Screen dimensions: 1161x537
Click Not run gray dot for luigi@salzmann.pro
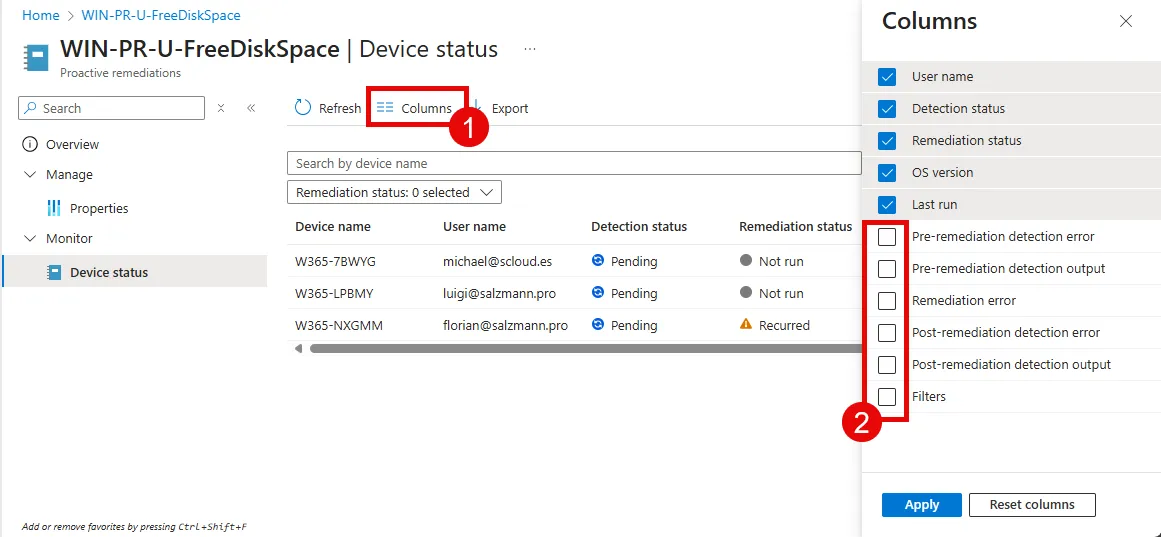click(746, 293)
